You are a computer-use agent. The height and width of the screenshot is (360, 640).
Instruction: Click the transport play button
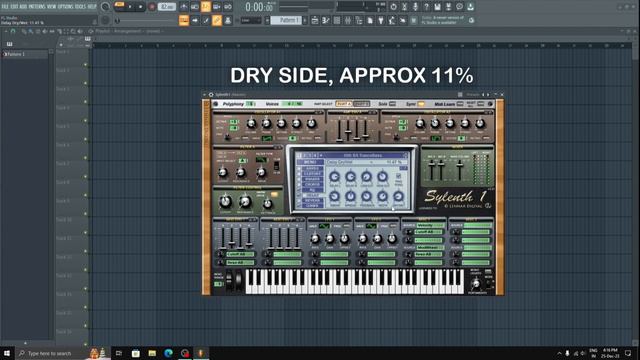tap(130, 7)
